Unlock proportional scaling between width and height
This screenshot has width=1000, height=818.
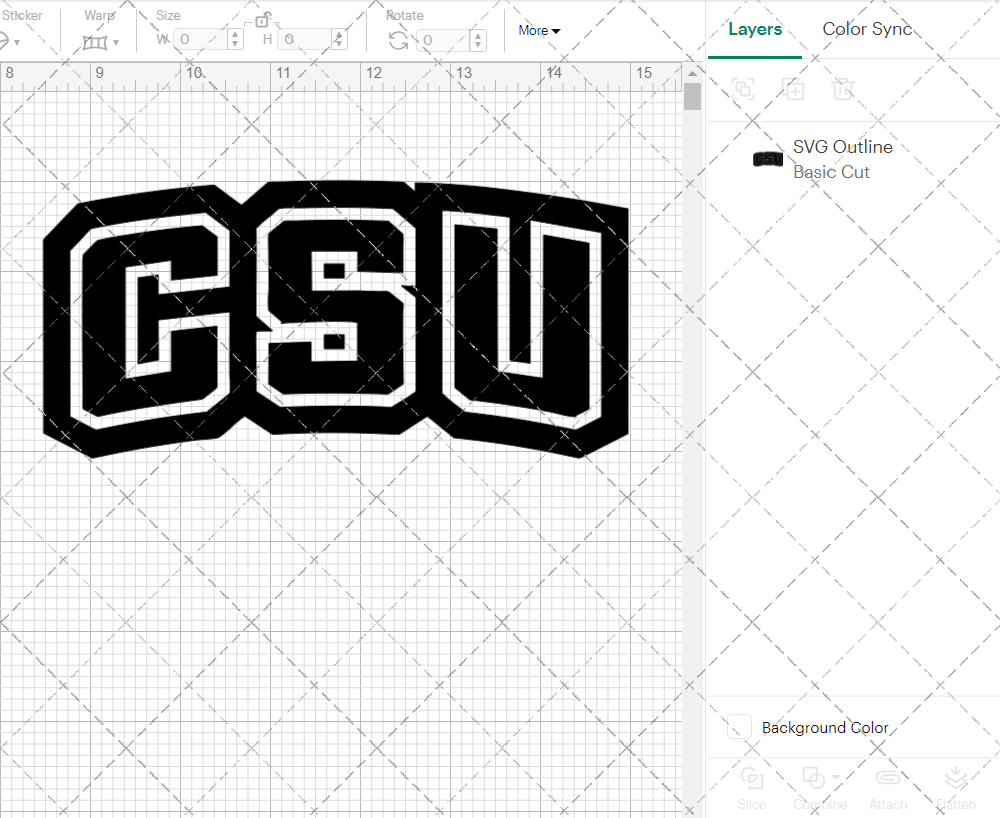tap(264, 19)
